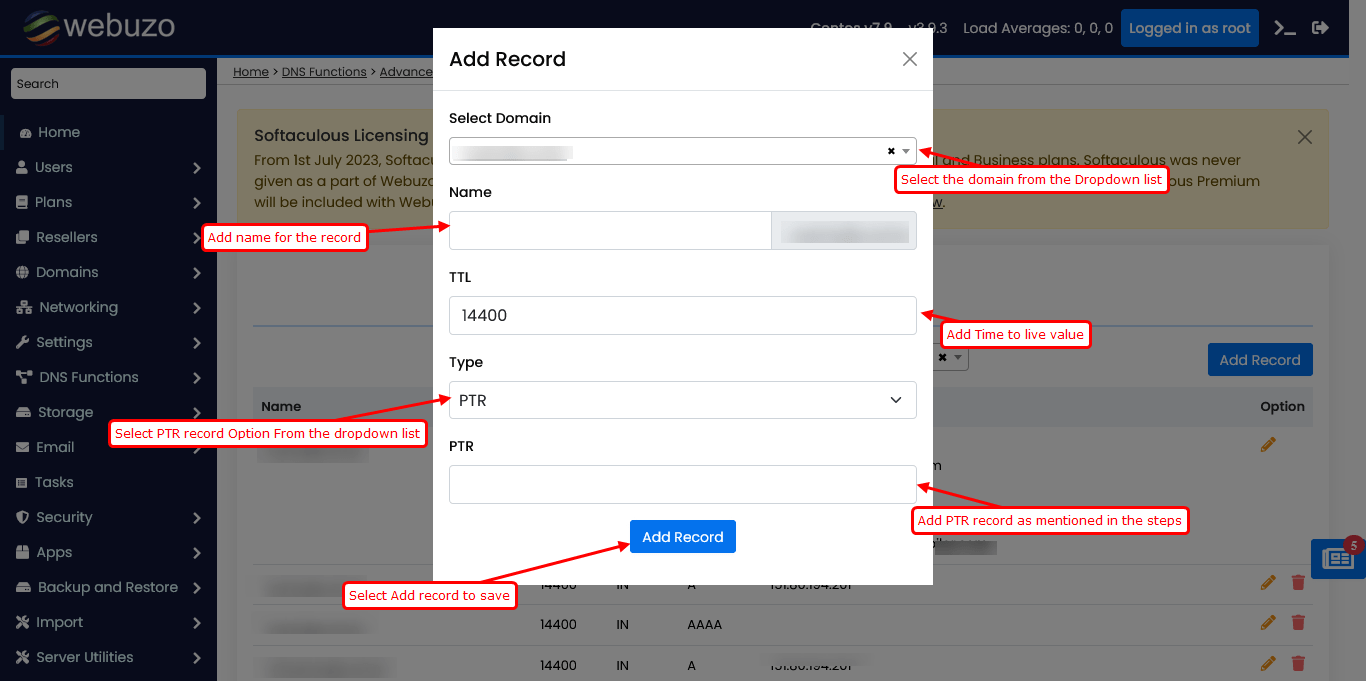Dismiss the Softaculous Licensing banner
This screenshot has width=1366, height=681.
(1304, 137)
